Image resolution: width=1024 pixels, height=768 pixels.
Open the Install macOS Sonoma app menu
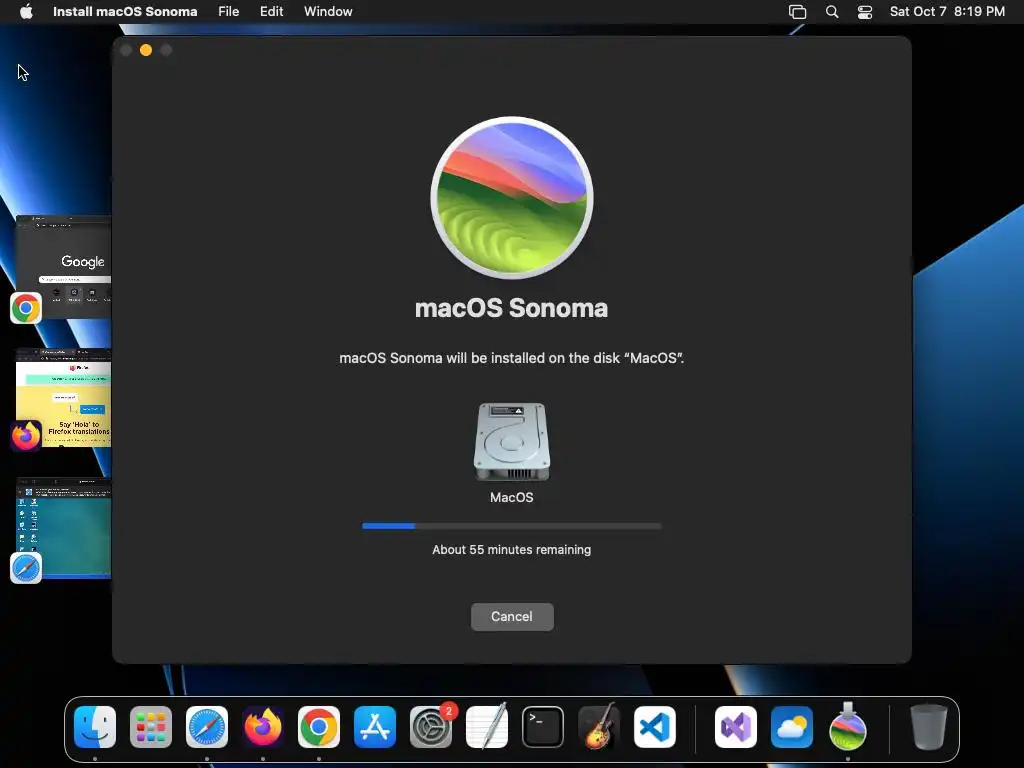[x=125, y=11]
